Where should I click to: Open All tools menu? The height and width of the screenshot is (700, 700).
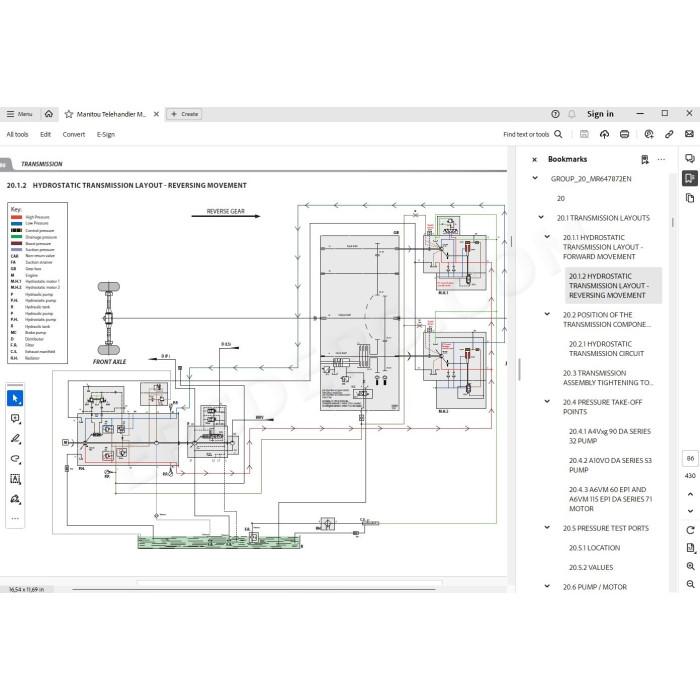click(17, 134)
